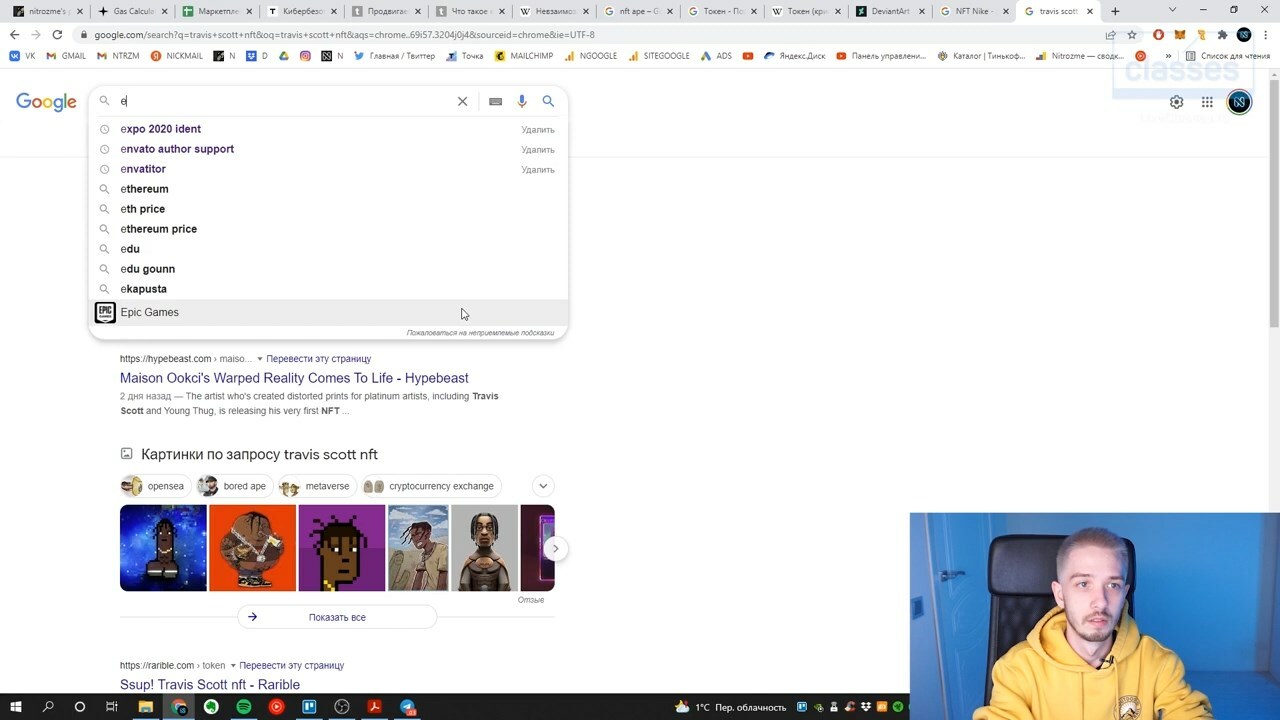
Task: Open Instagram bookmark icon
Action: pyautogui.click(x=305, y=56)
